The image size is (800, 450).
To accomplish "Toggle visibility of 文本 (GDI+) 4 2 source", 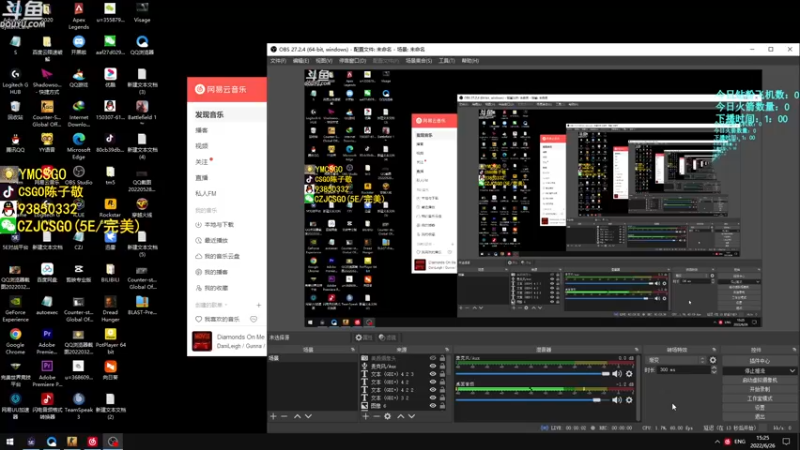I will click(x=433, y=382).
